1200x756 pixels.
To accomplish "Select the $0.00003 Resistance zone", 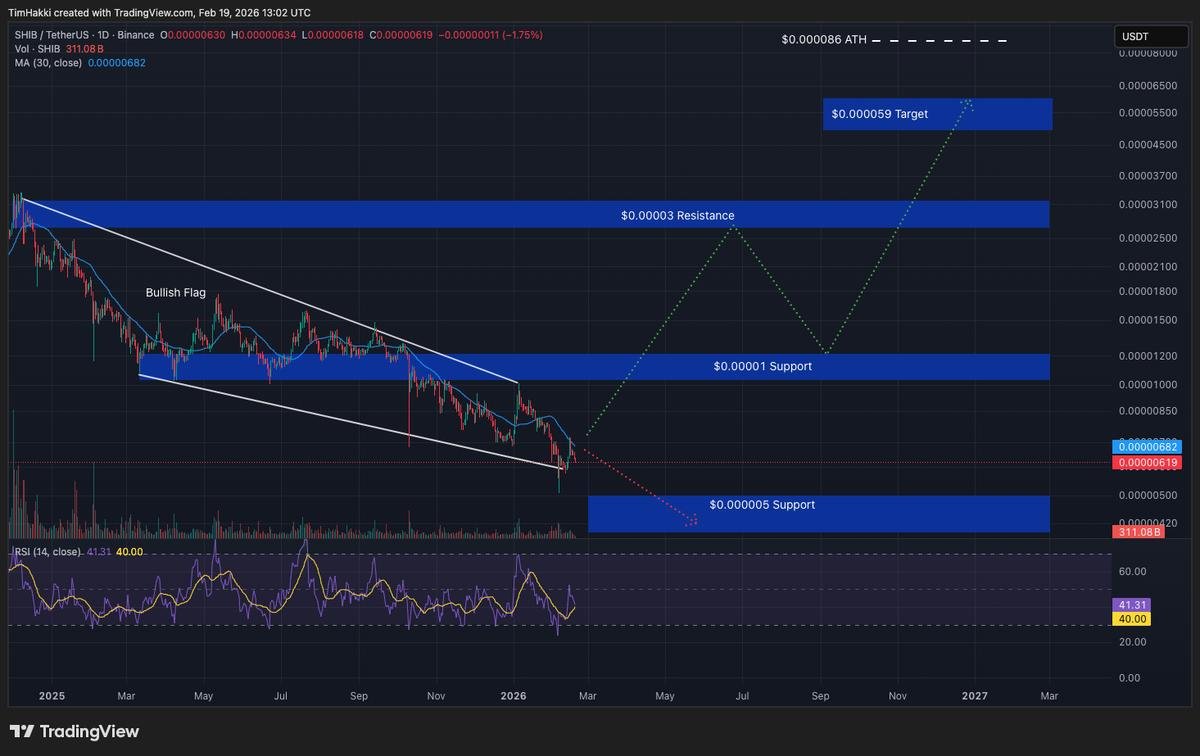I will point(677,214).
